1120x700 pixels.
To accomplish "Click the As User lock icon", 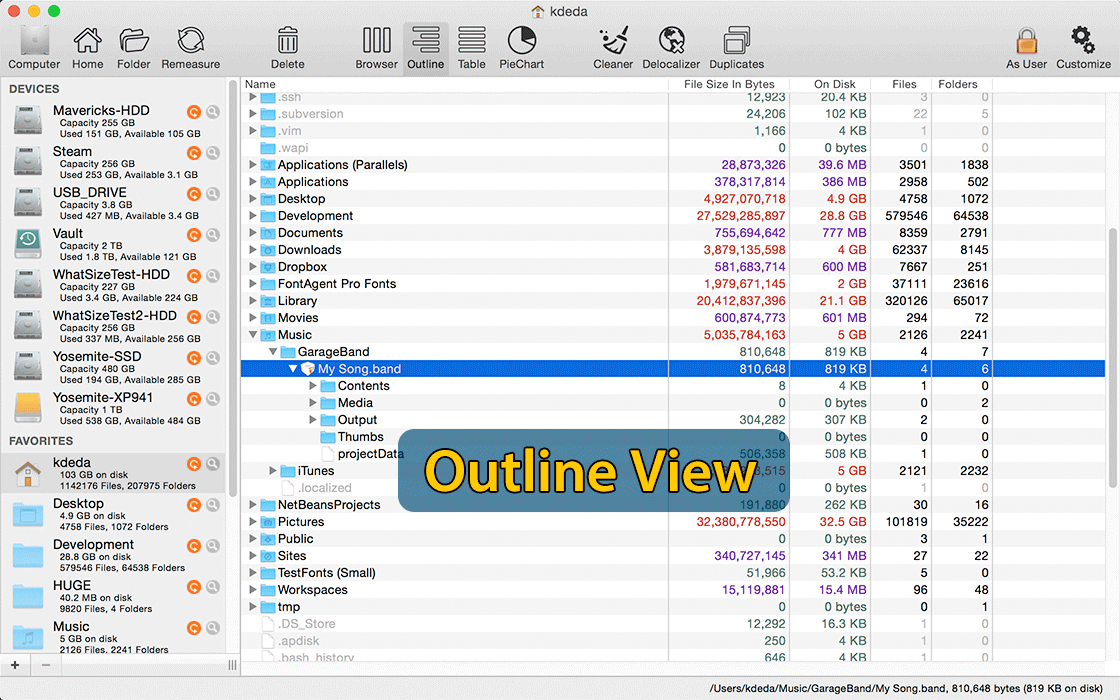I will tap(1027, 45).
